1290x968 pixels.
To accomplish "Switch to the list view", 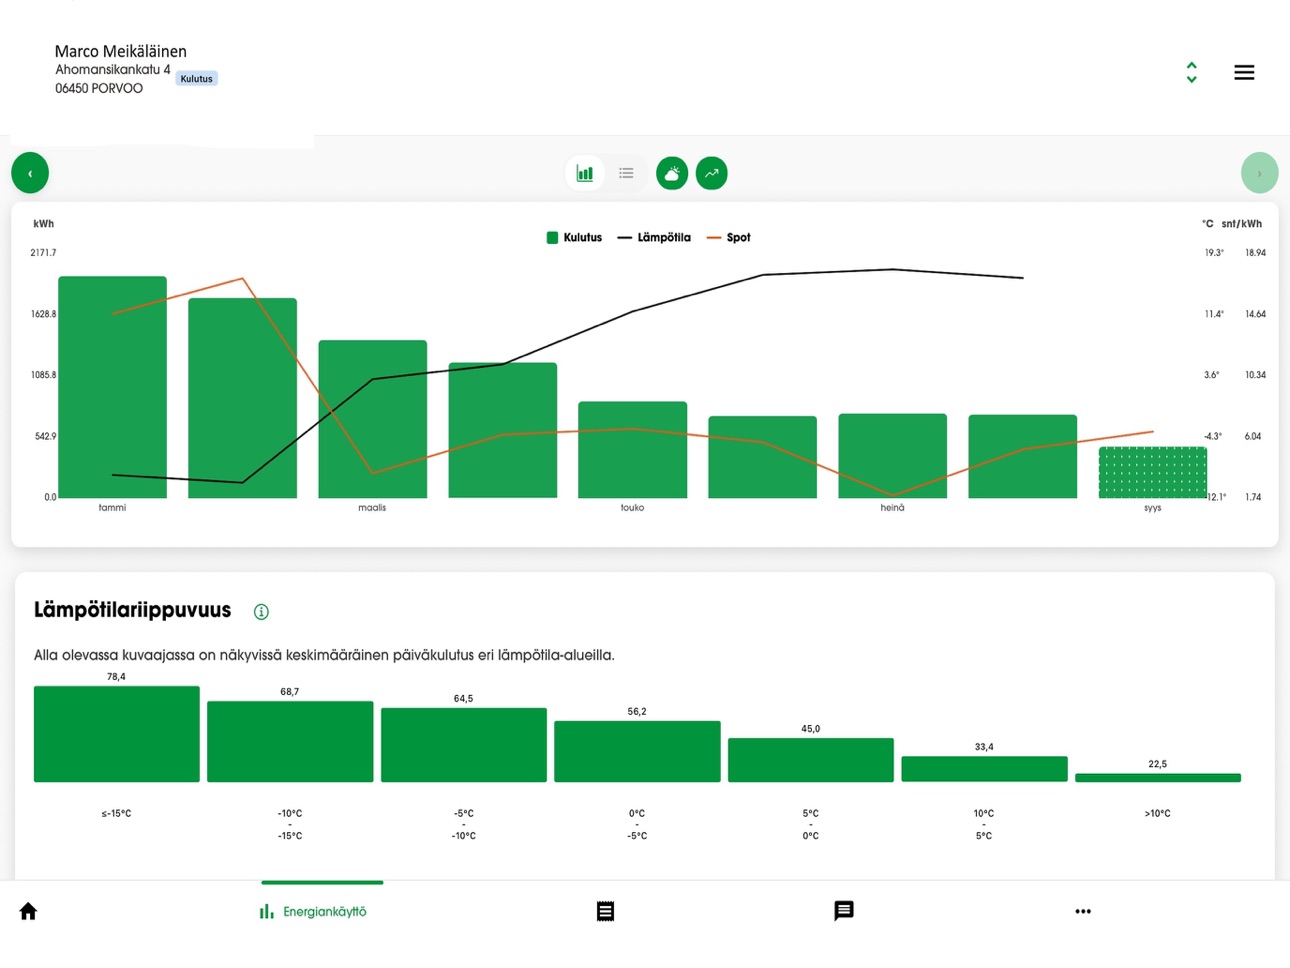I will click(x=626, y=173).
